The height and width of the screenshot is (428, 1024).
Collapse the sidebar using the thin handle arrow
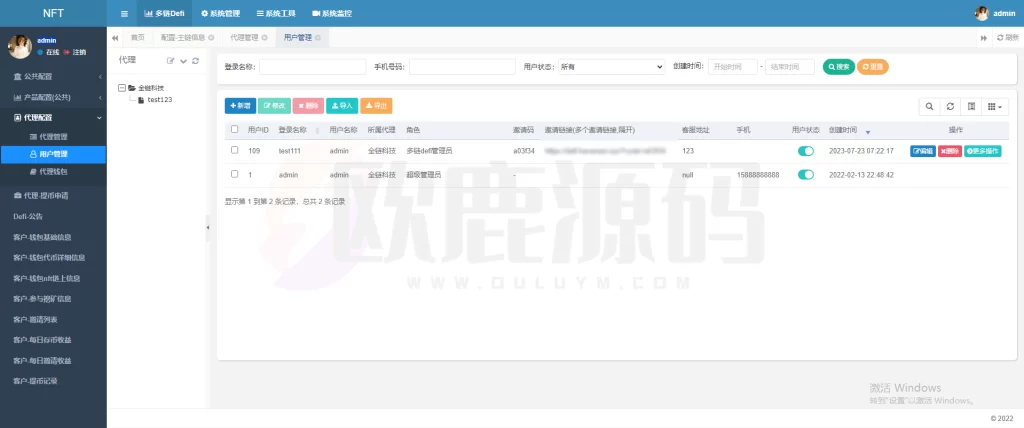[x=208, y=227]
